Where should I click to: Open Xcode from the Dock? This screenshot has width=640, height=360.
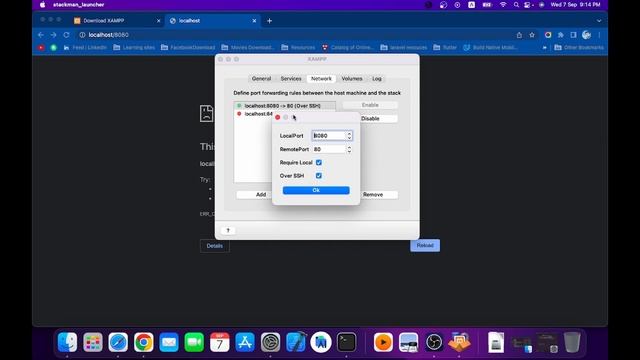(296, 342)
